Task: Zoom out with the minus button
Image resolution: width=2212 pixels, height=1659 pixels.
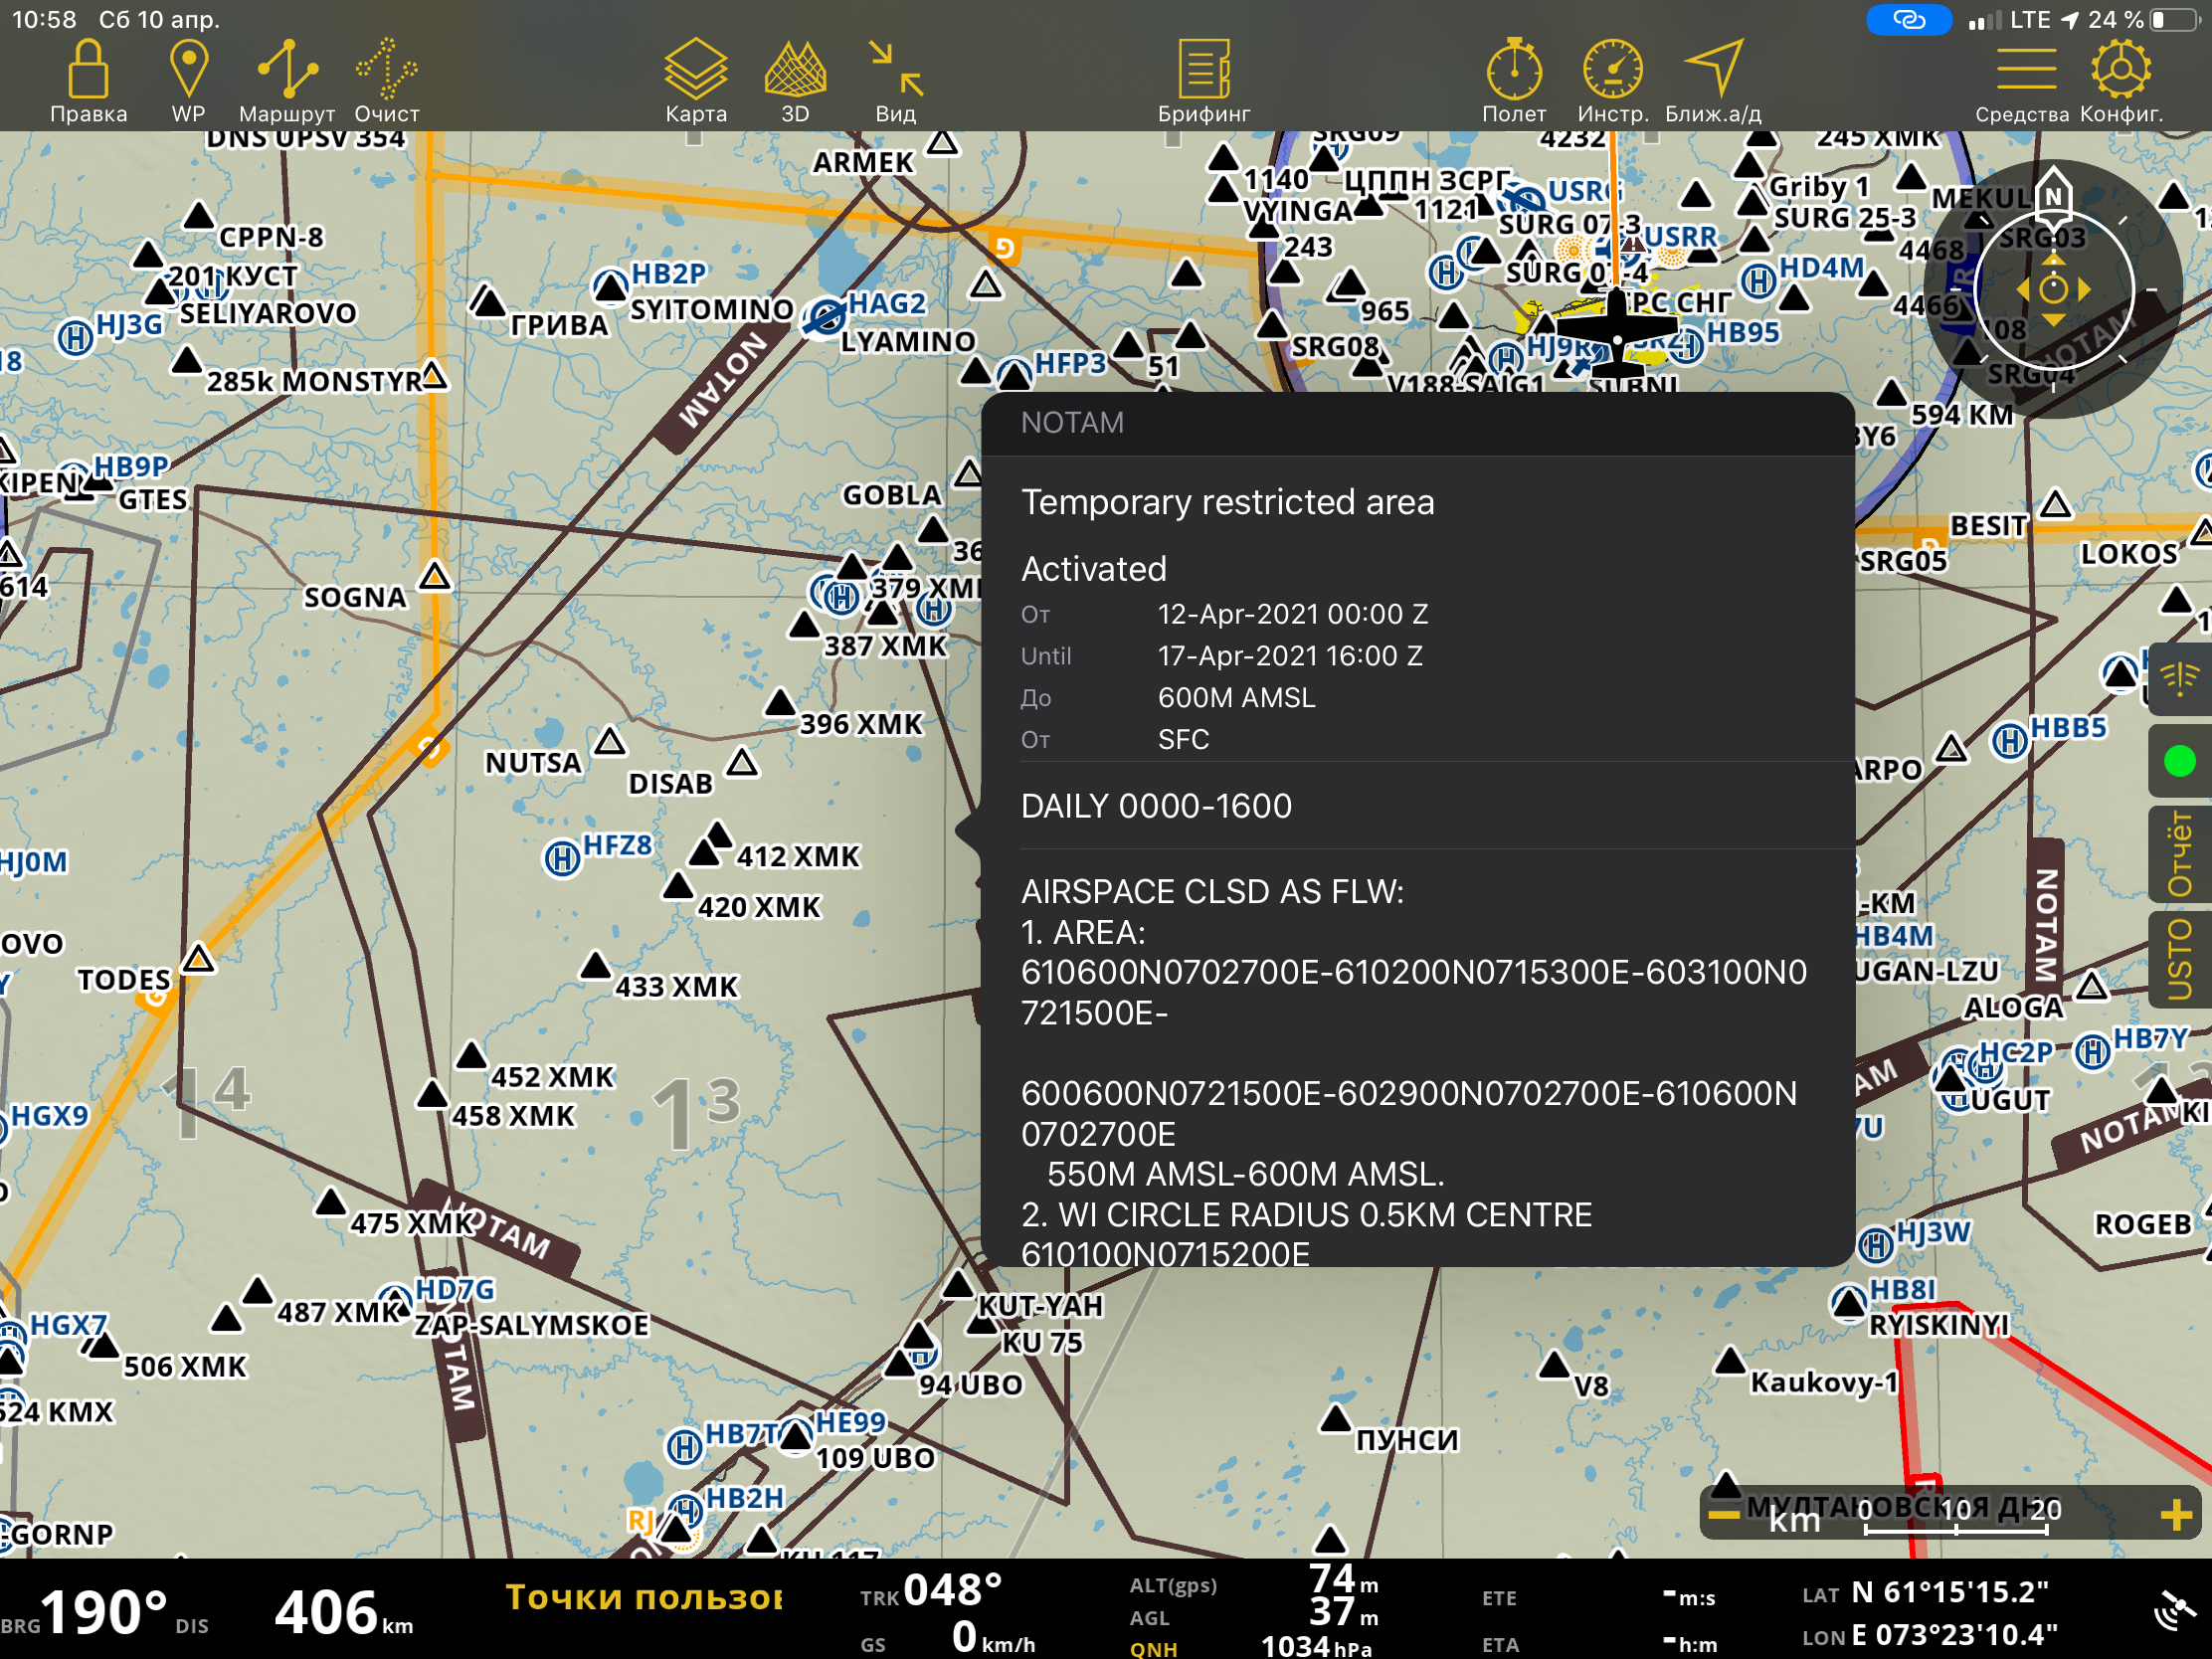Action: 1723,1515
